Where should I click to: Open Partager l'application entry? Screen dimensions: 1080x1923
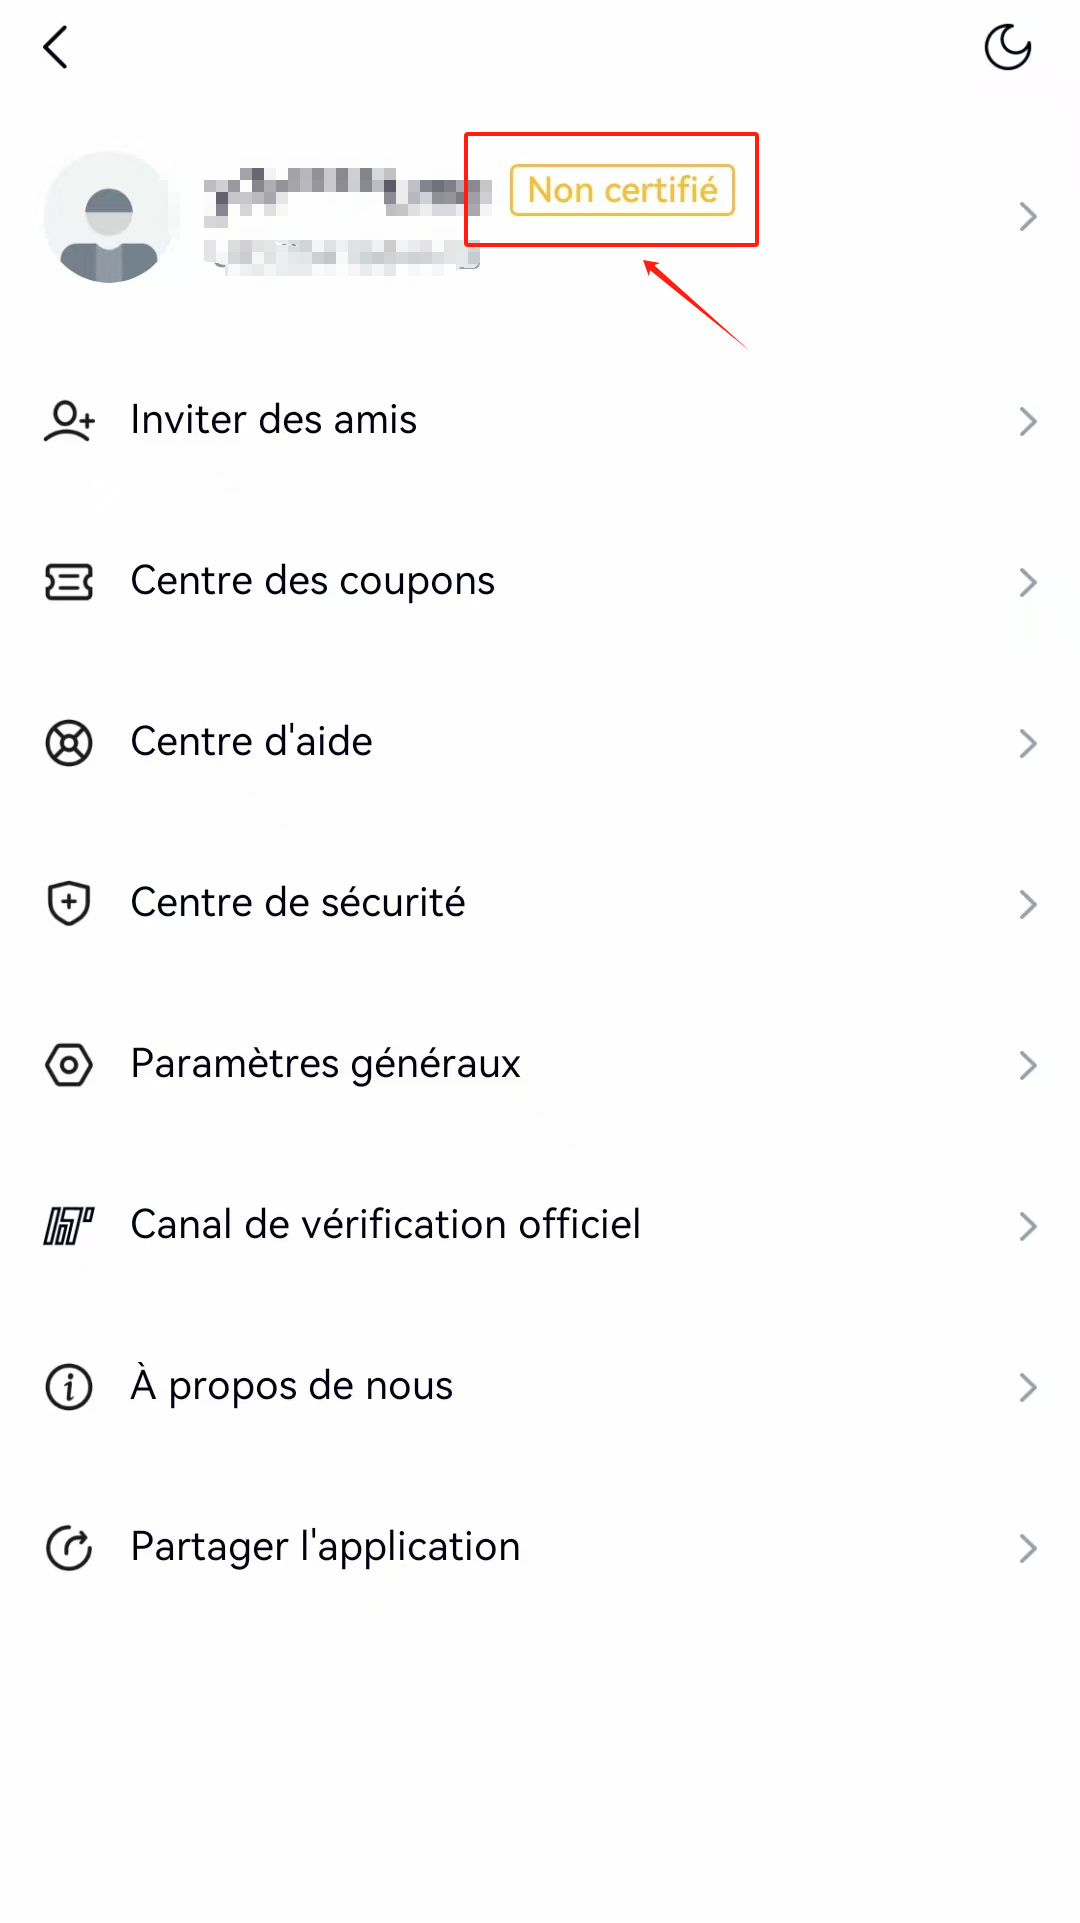click(x=540, y=1548)
